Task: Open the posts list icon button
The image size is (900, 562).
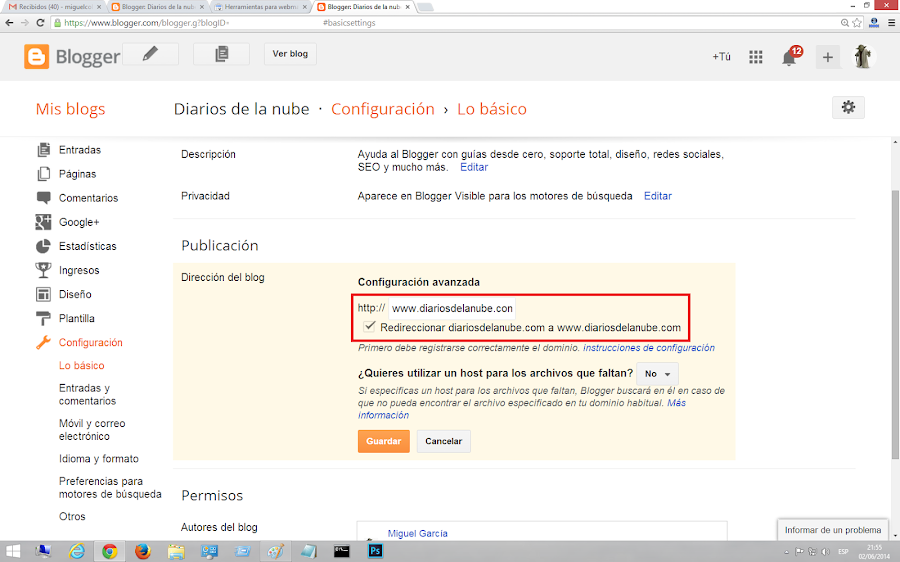Action: 222,54
